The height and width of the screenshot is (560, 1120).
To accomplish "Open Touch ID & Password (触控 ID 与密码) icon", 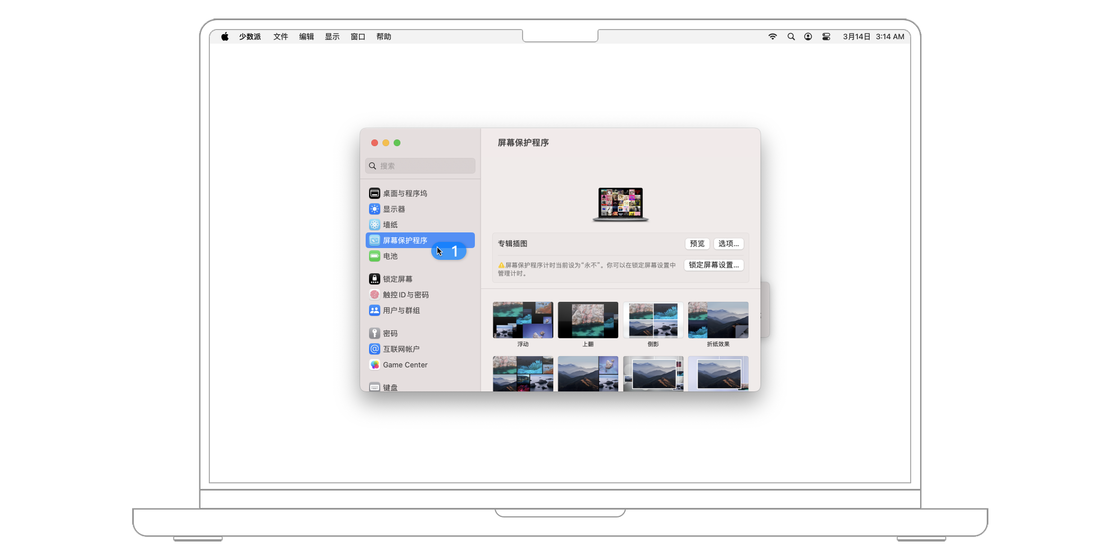I will click(374, 294).
